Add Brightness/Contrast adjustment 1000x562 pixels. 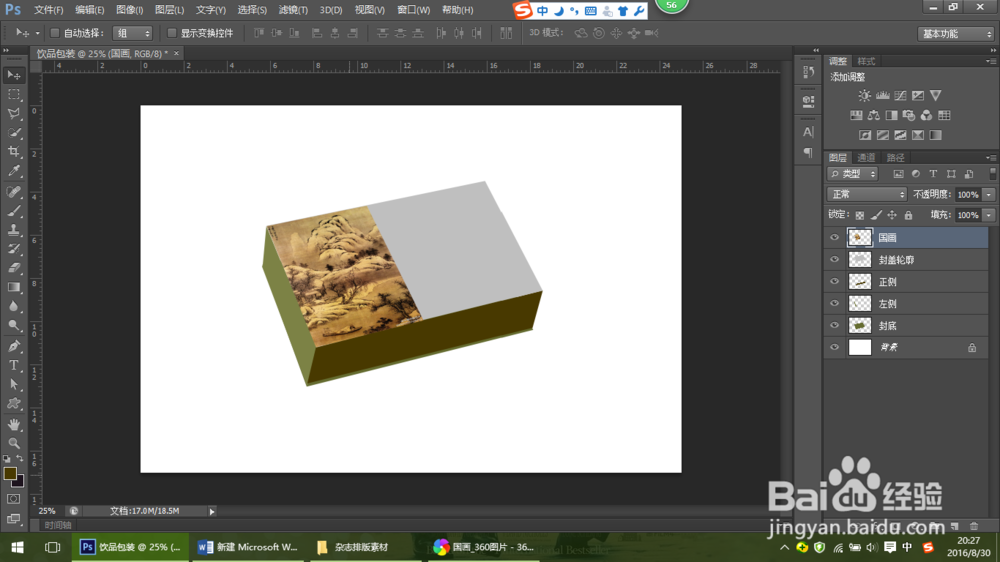click(864, 96)
